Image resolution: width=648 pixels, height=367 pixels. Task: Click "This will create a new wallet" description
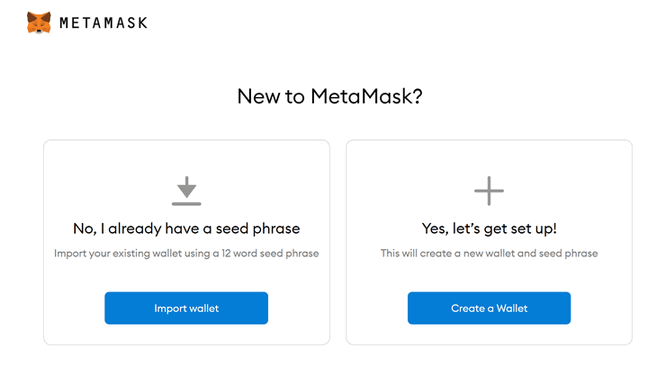pyautogui.click(x=489, y=253)
